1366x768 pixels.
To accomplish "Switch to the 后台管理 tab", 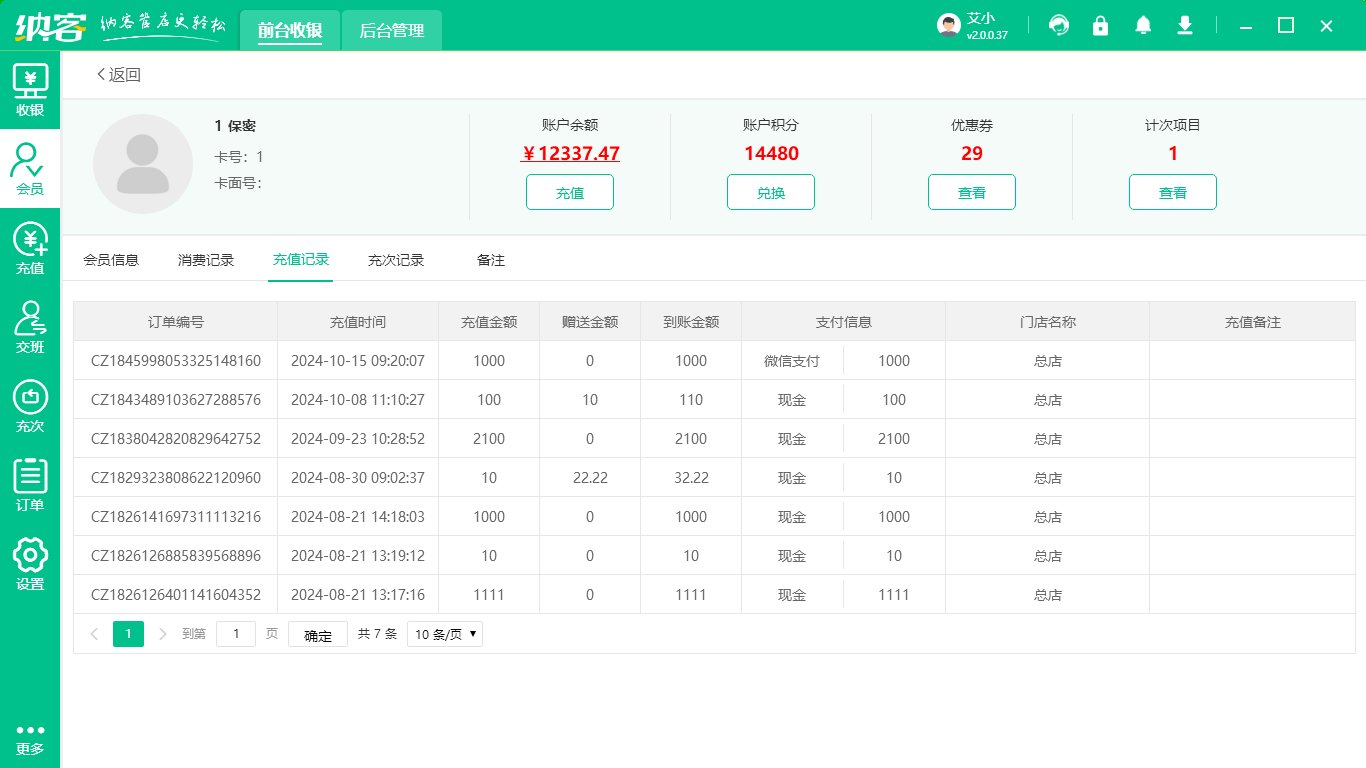I will (x=392, y=31).
